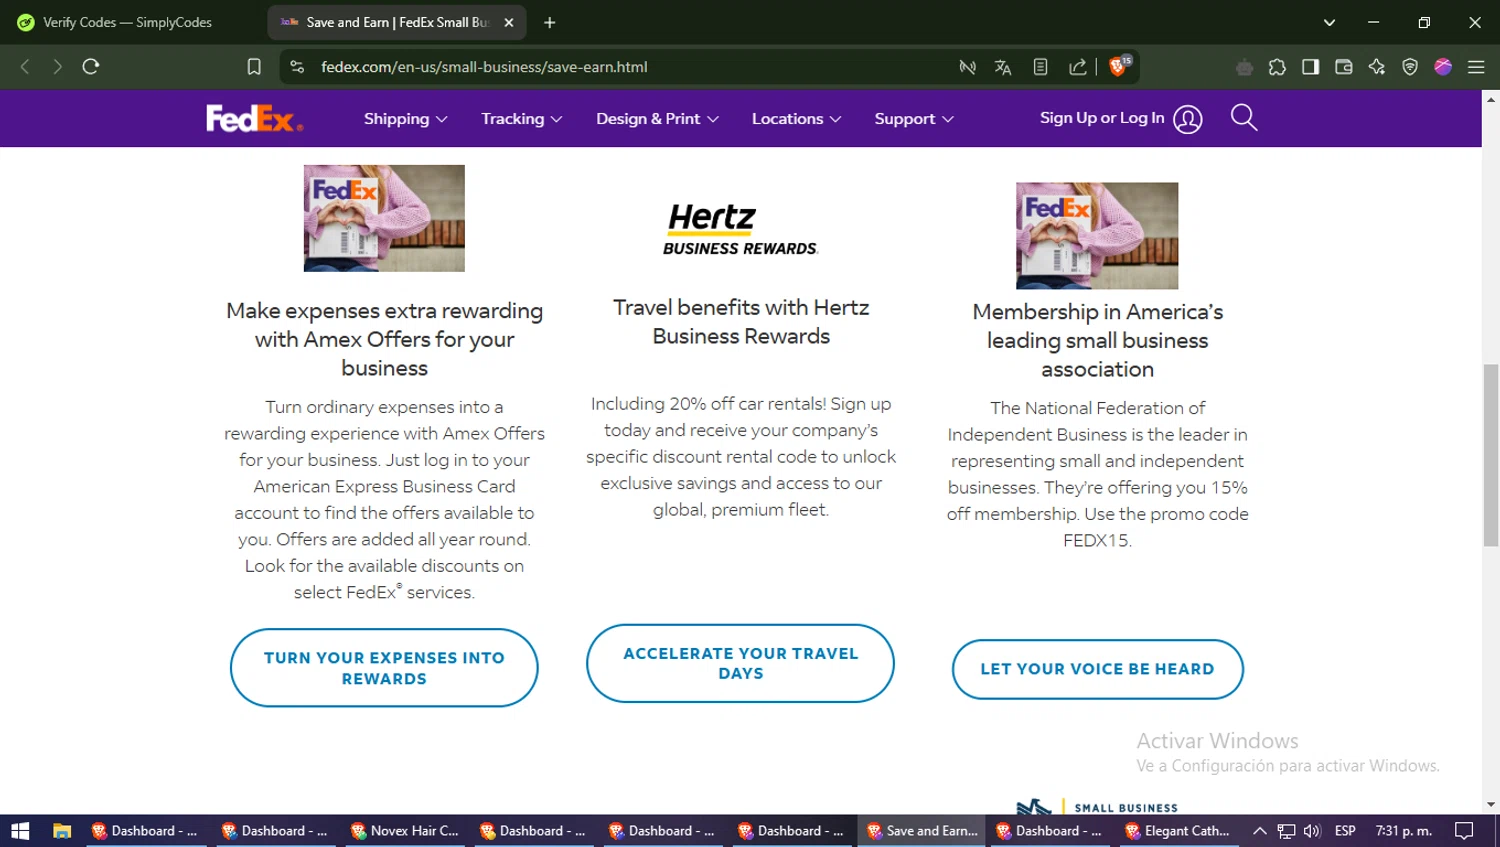Screen dimensions: 1500x847
Task: Open reader mode icon in address bar
Action: (x=1040, y=67)
